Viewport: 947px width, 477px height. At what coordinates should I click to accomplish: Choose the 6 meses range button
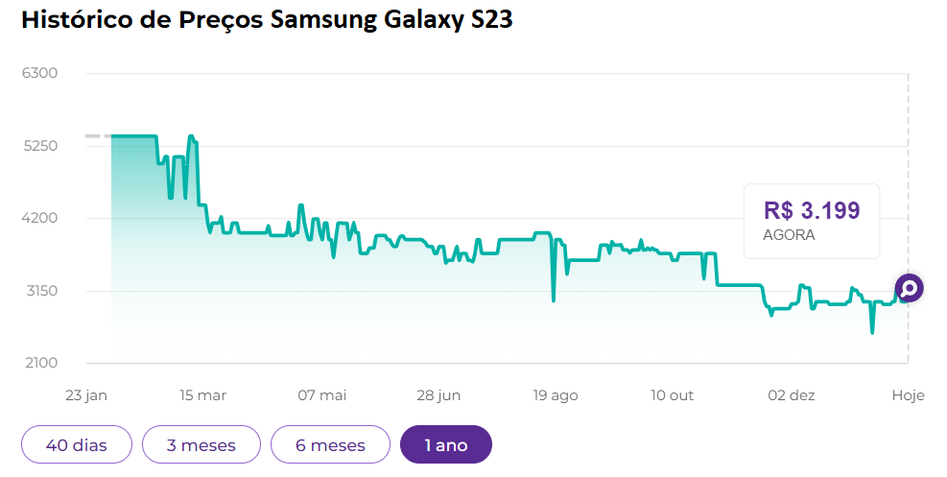coord(330,445)
